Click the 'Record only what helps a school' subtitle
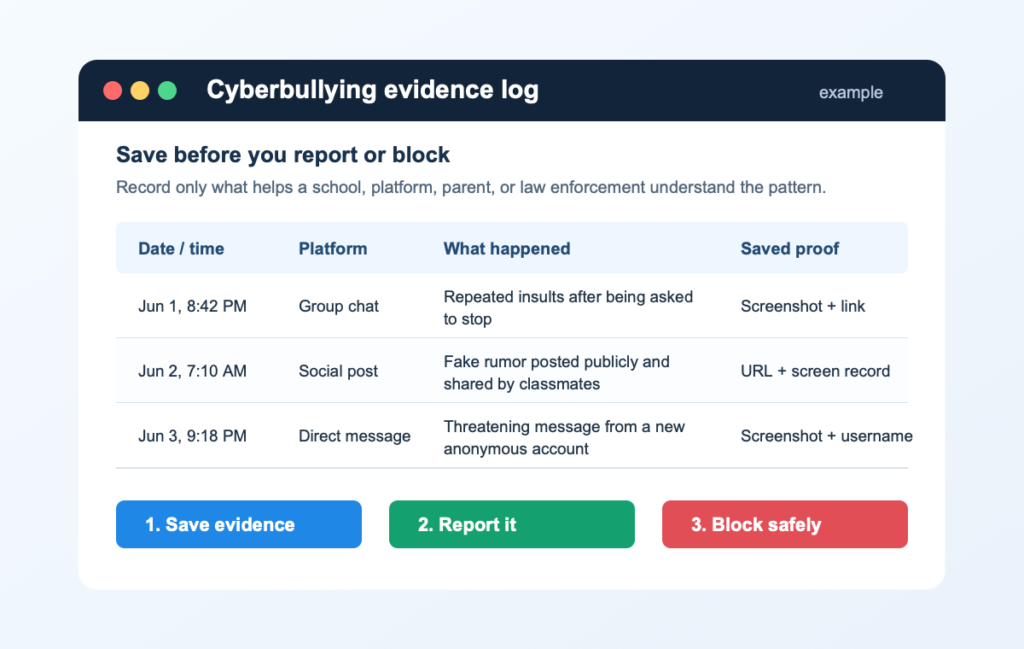The image size is (1024, 649). click(x=471, y=187)
